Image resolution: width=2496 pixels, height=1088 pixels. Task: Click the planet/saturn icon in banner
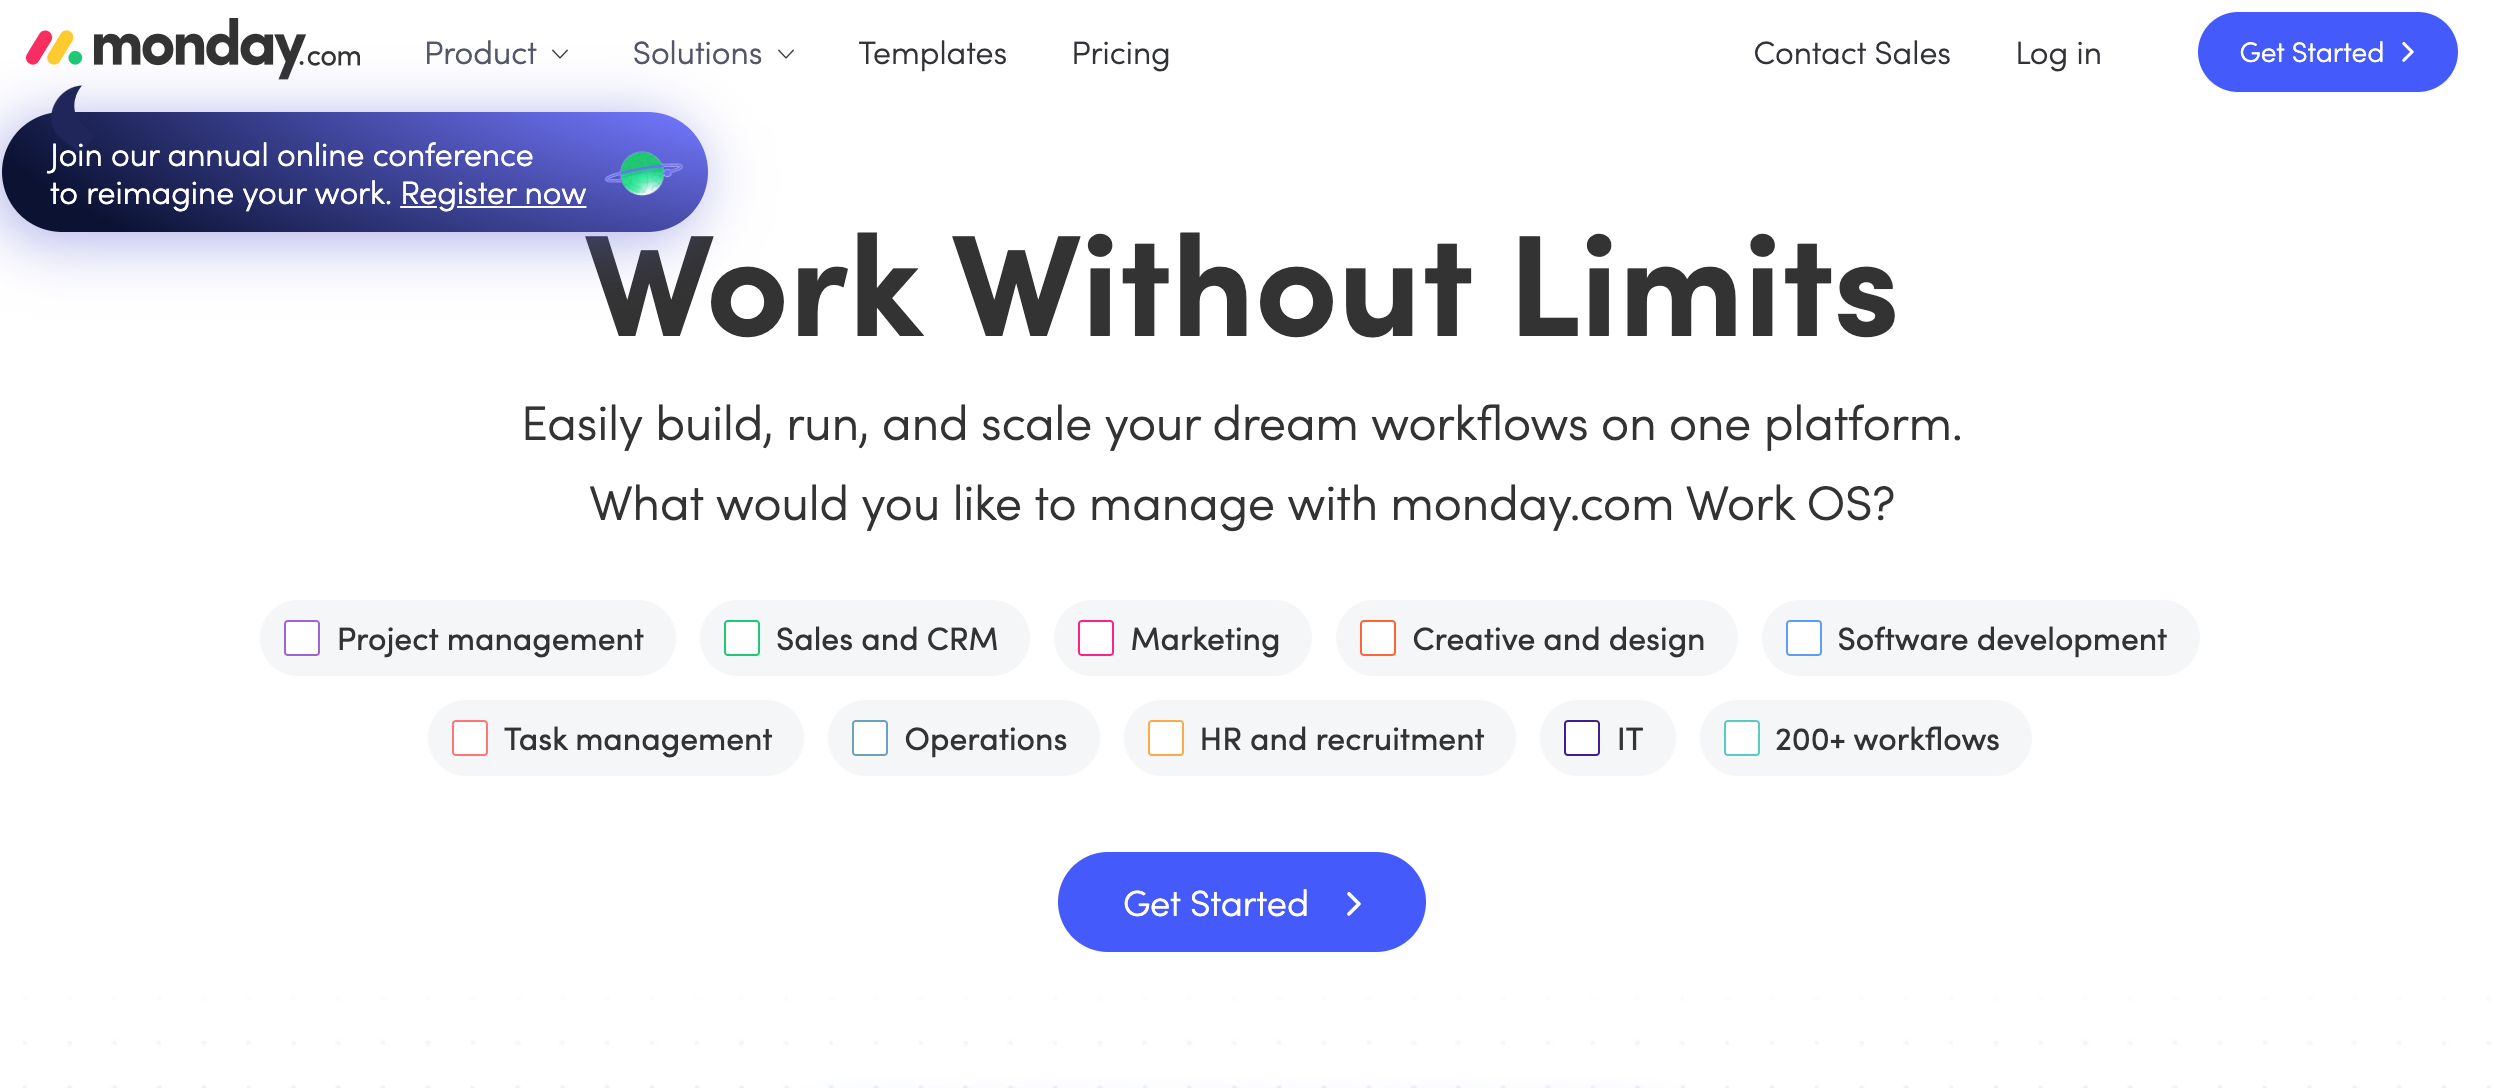pos(645,174)
